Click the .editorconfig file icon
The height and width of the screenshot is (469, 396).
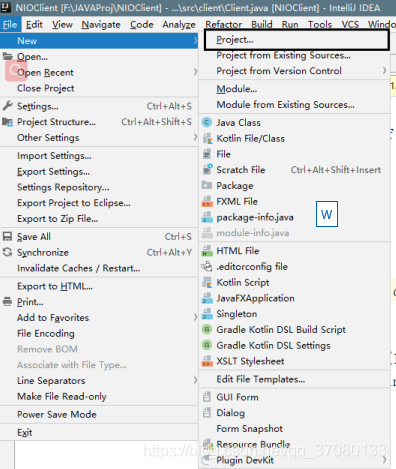(x=207, y=266)
